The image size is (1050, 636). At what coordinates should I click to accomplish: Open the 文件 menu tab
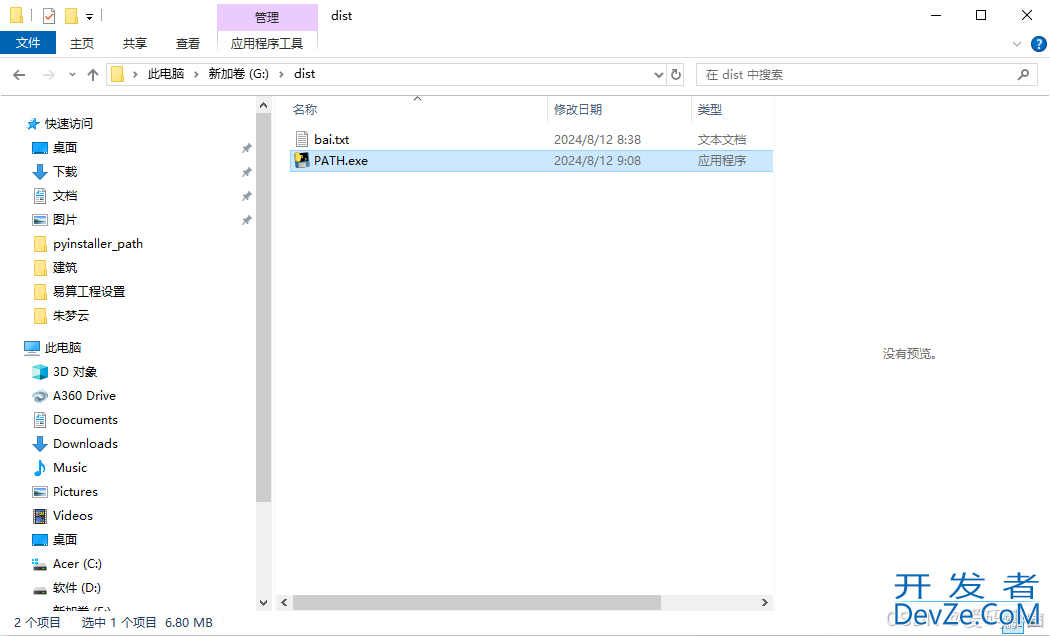click(28, 43)
